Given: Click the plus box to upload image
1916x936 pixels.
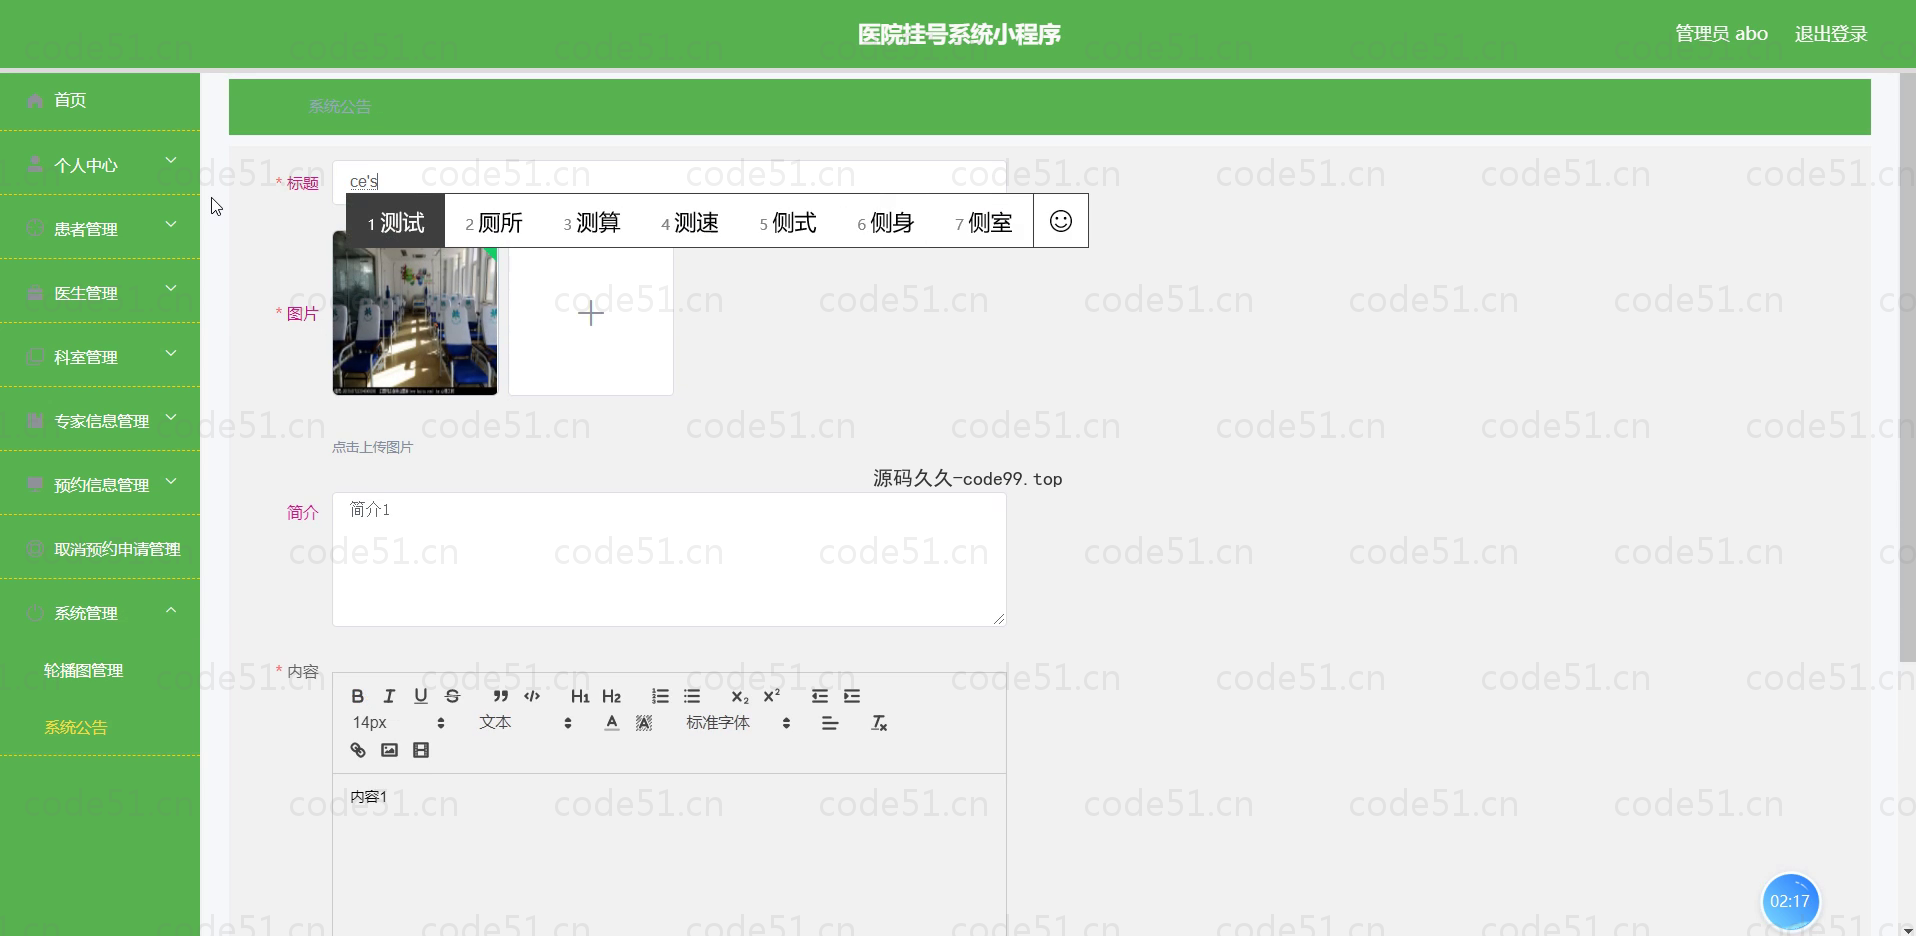Looking at the screenshot, I should 591,313.
